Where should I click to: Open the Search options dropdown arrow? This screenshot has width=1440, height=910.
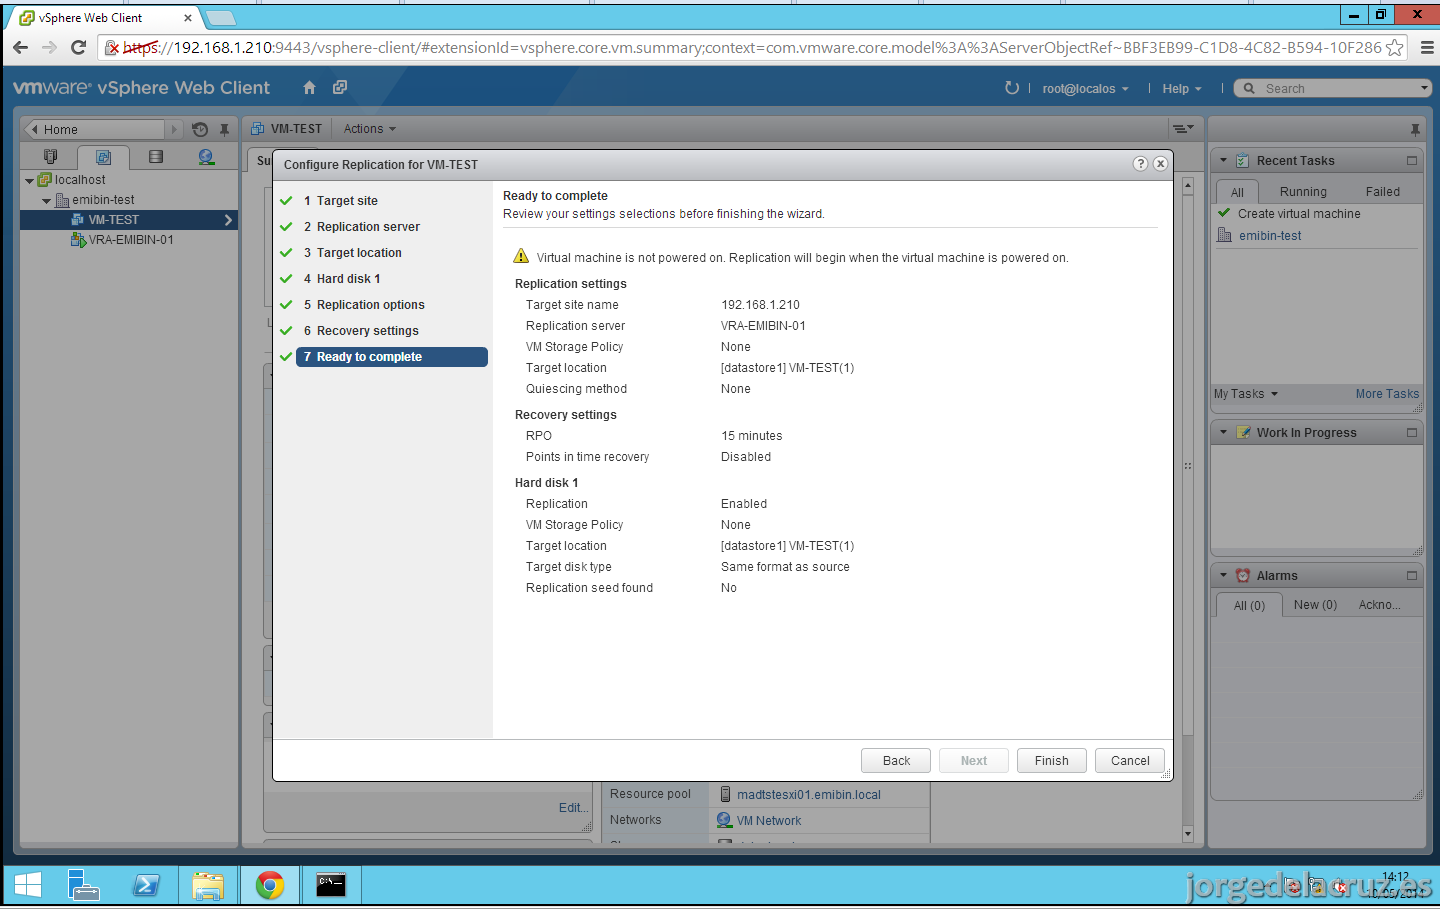coord(1425,88)
